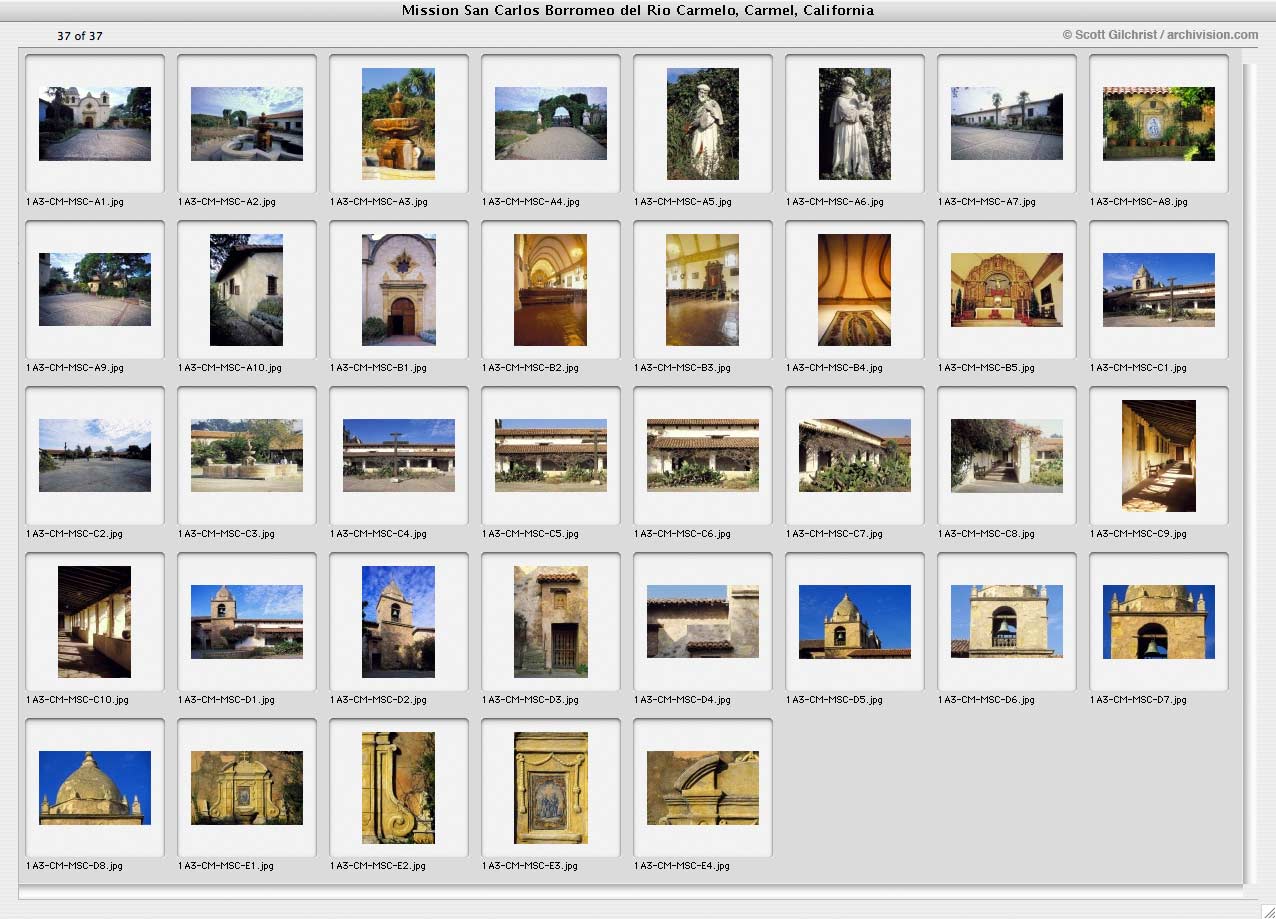Viewport: 1276px width, 919px height.
Task: Select the vaulted ceiling thumbnail 1A3-CM-MSC-B4
Action: coord(855,290)
